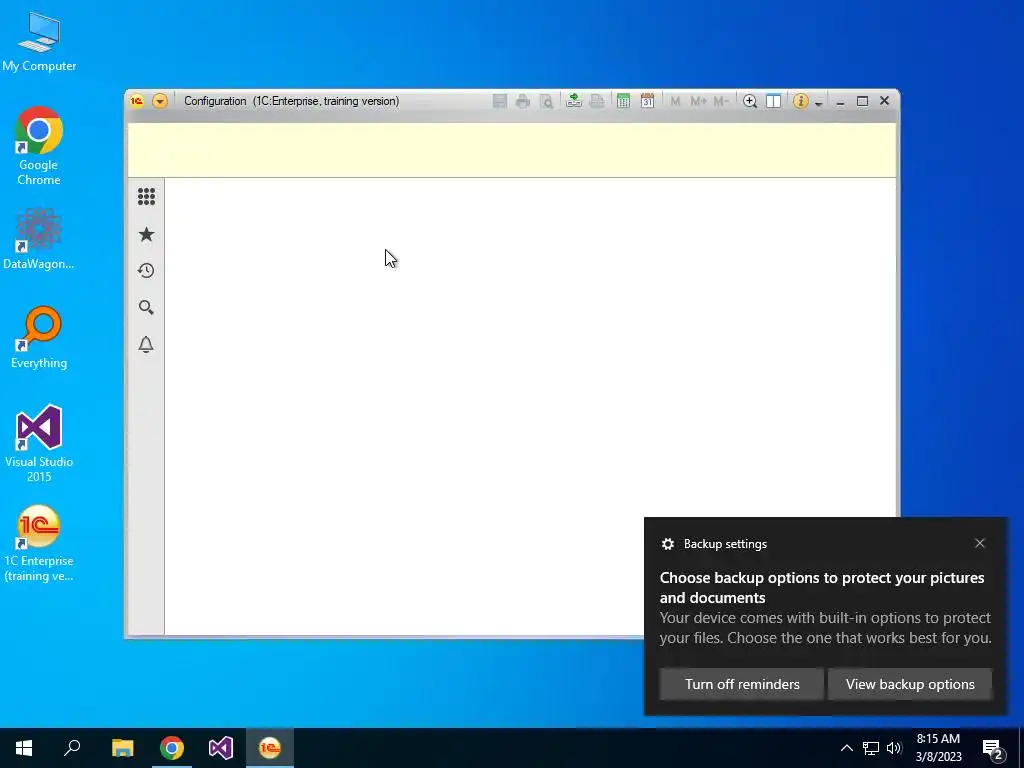
Task: Click the backup notification headline text
Action: pos(822,588)
